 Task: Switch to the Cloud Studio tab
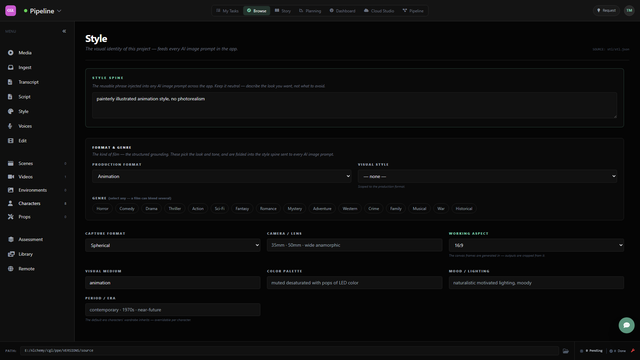point(379,11)
